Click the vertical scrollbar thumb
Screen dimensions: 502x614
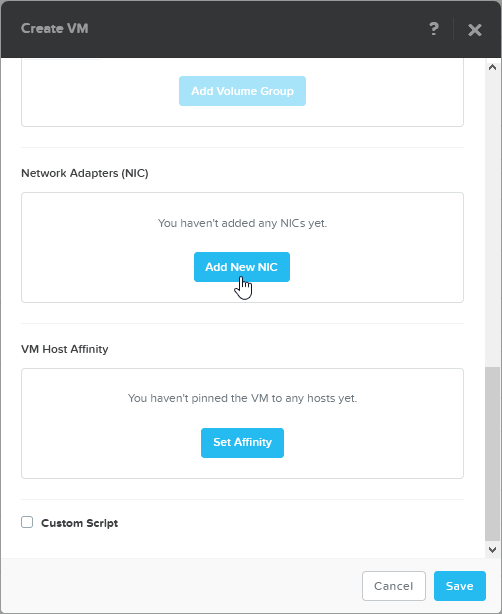point(492,454)
